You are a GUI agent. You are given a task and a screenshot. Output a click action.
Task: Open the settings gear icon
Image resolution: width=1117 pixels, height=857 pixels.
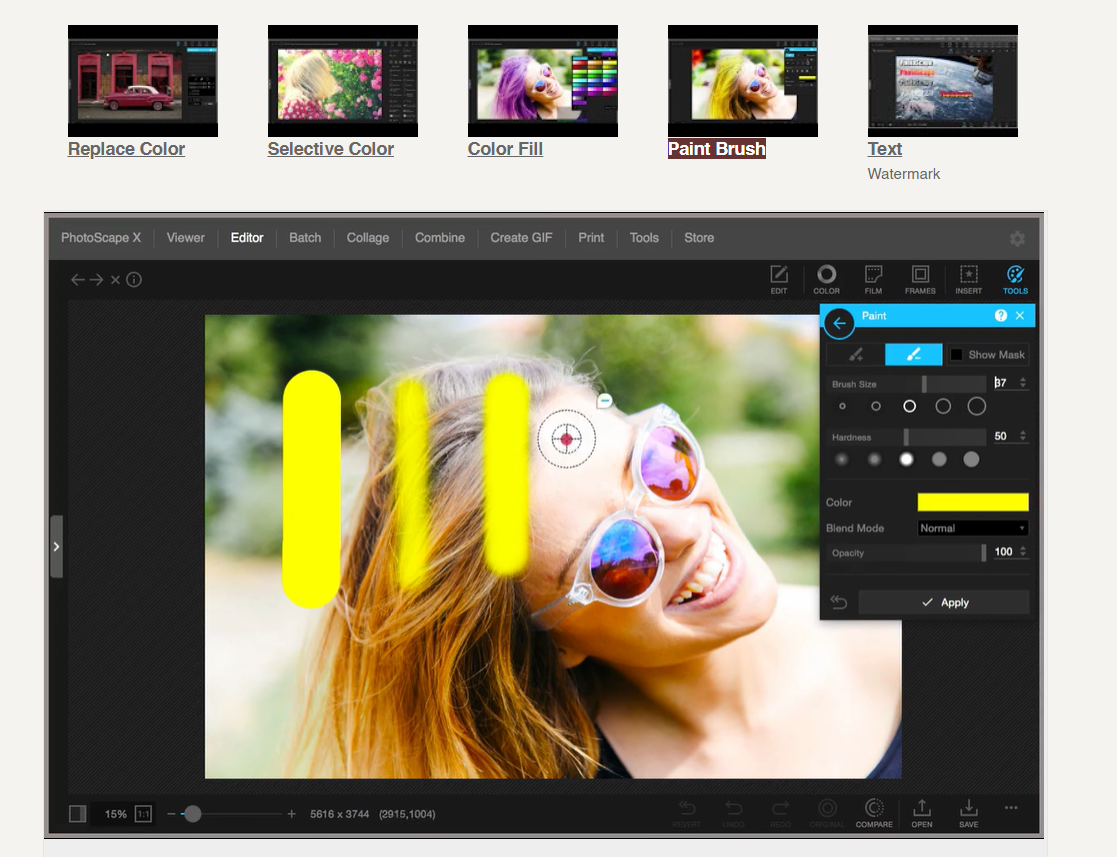[1017, 239]
